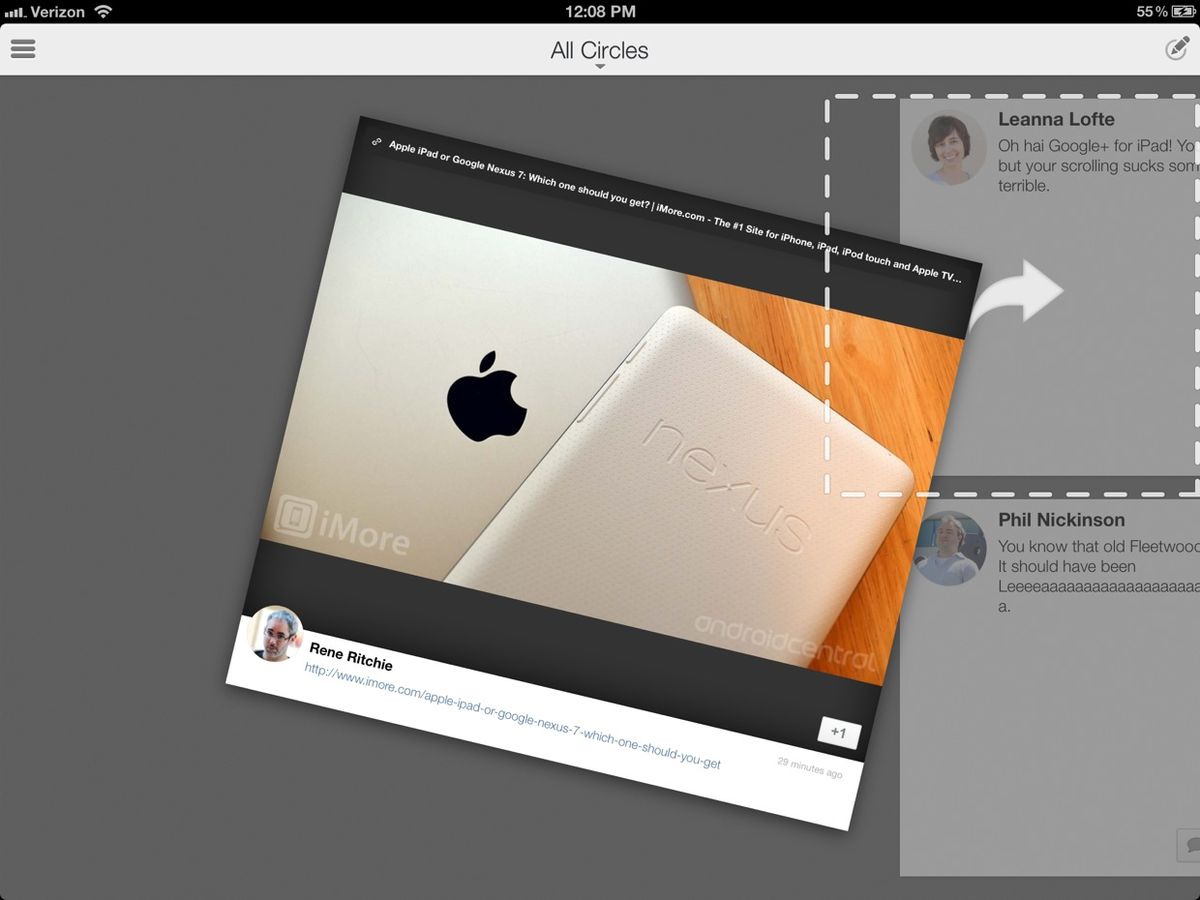Tap the Verizon carrier label

pyautogui.click(x=55, y=12)
